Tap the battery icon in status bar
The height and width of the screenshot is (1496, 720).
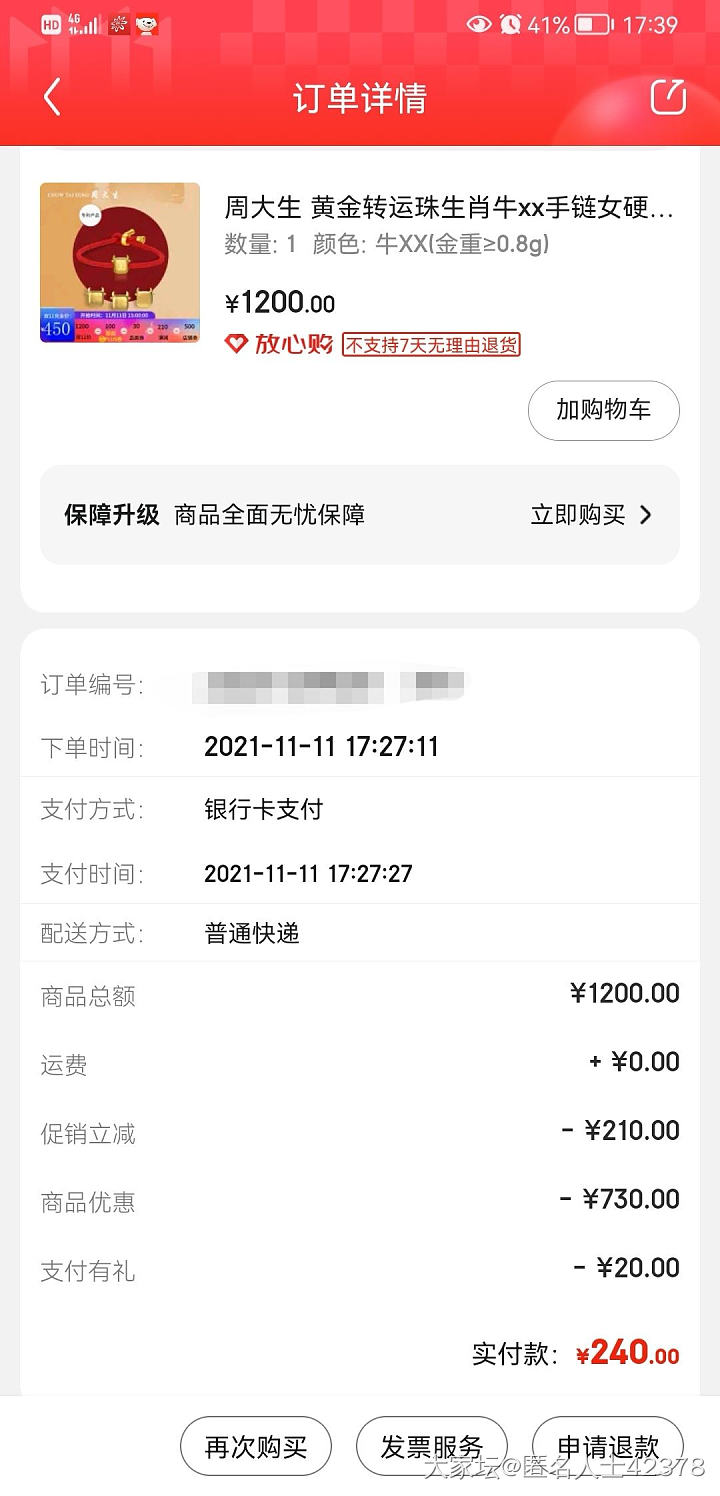coord(593,25)
